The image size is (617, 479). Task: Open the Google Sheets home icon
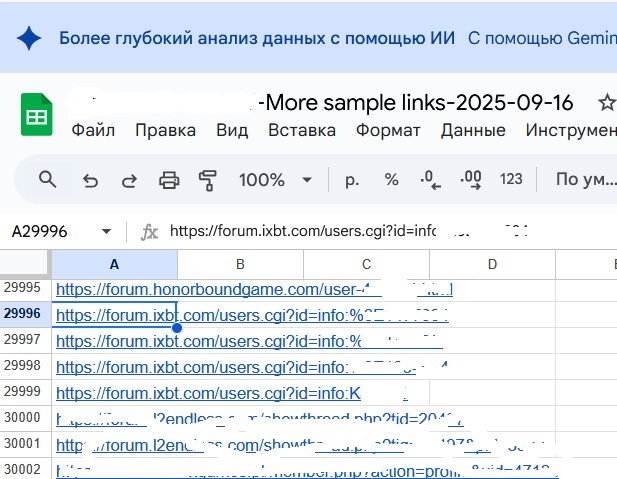click(x=36, y=115)
